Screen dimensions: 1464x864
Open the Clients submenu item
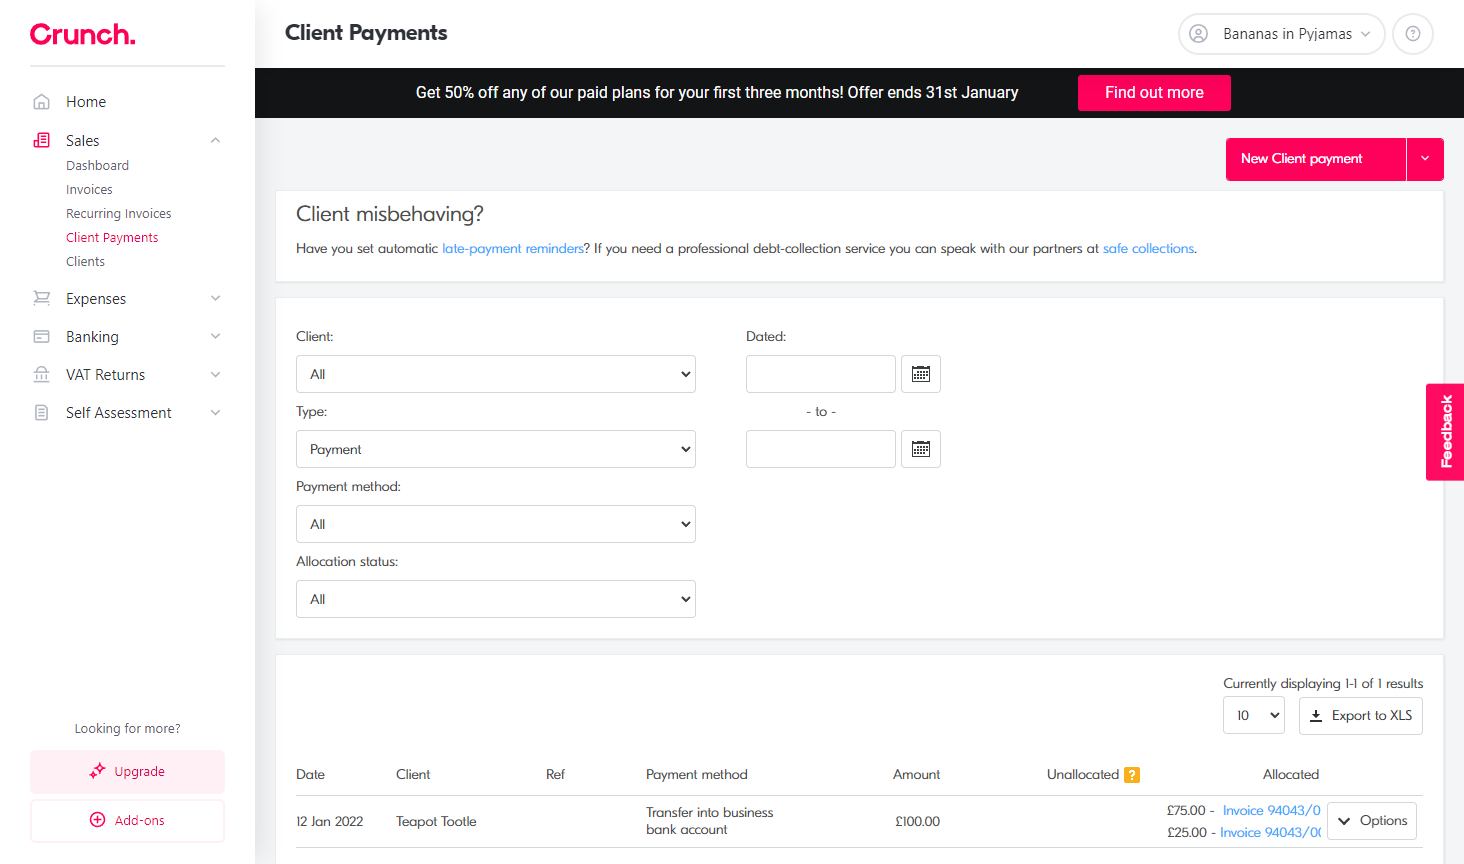click(x=85, y=262)
